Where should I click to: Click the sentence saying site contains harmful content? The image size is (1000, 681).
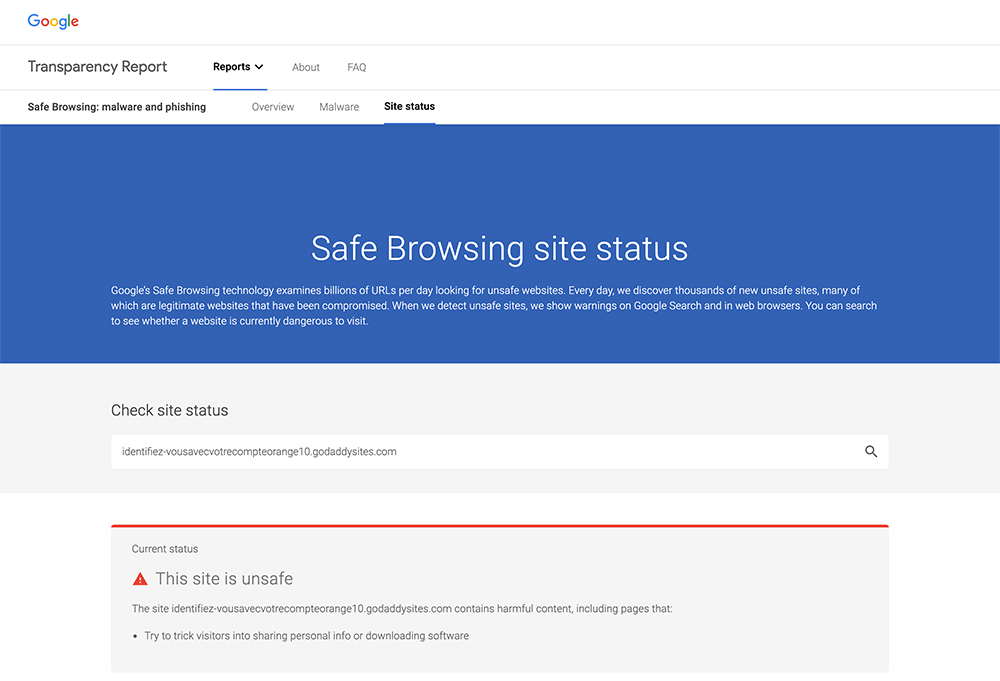point(402,608)
